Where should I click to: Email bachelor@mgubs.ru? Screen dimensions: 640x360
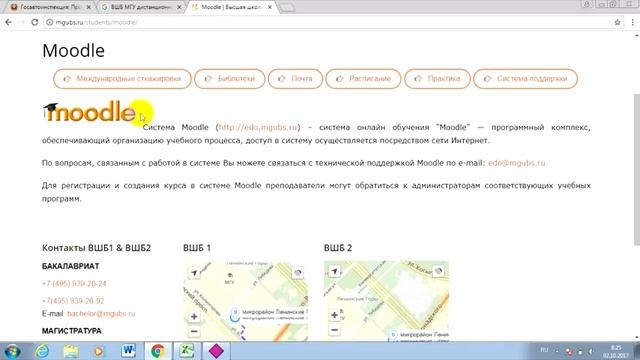click(101, 313)
